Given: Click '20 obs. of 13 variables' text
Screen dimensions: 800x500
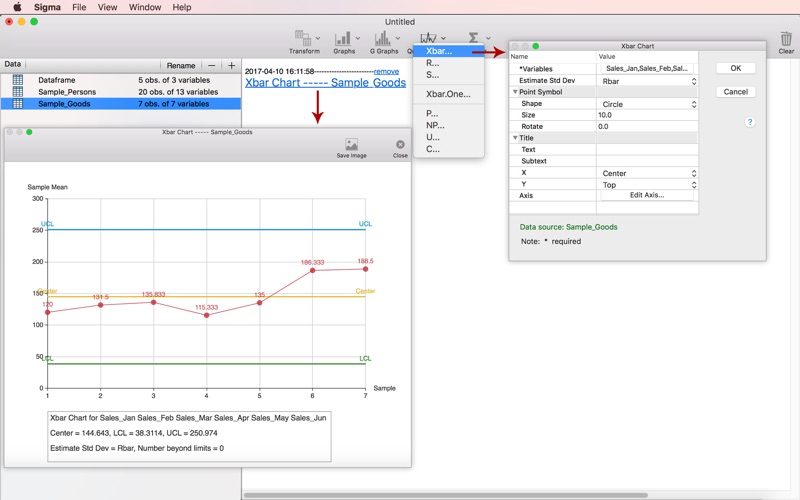Looking at the screenshot, I should click(x=178, y=92).
